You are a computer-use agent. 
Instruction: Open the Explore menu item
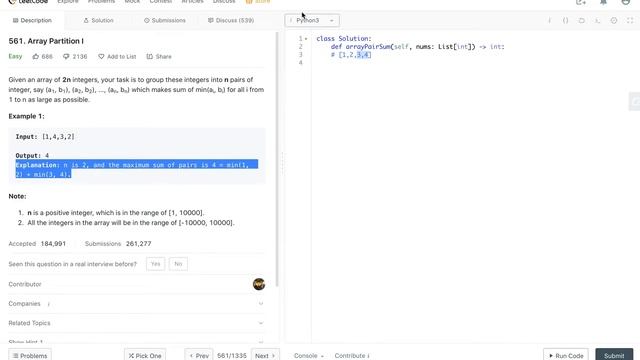(x=68, y=2)
